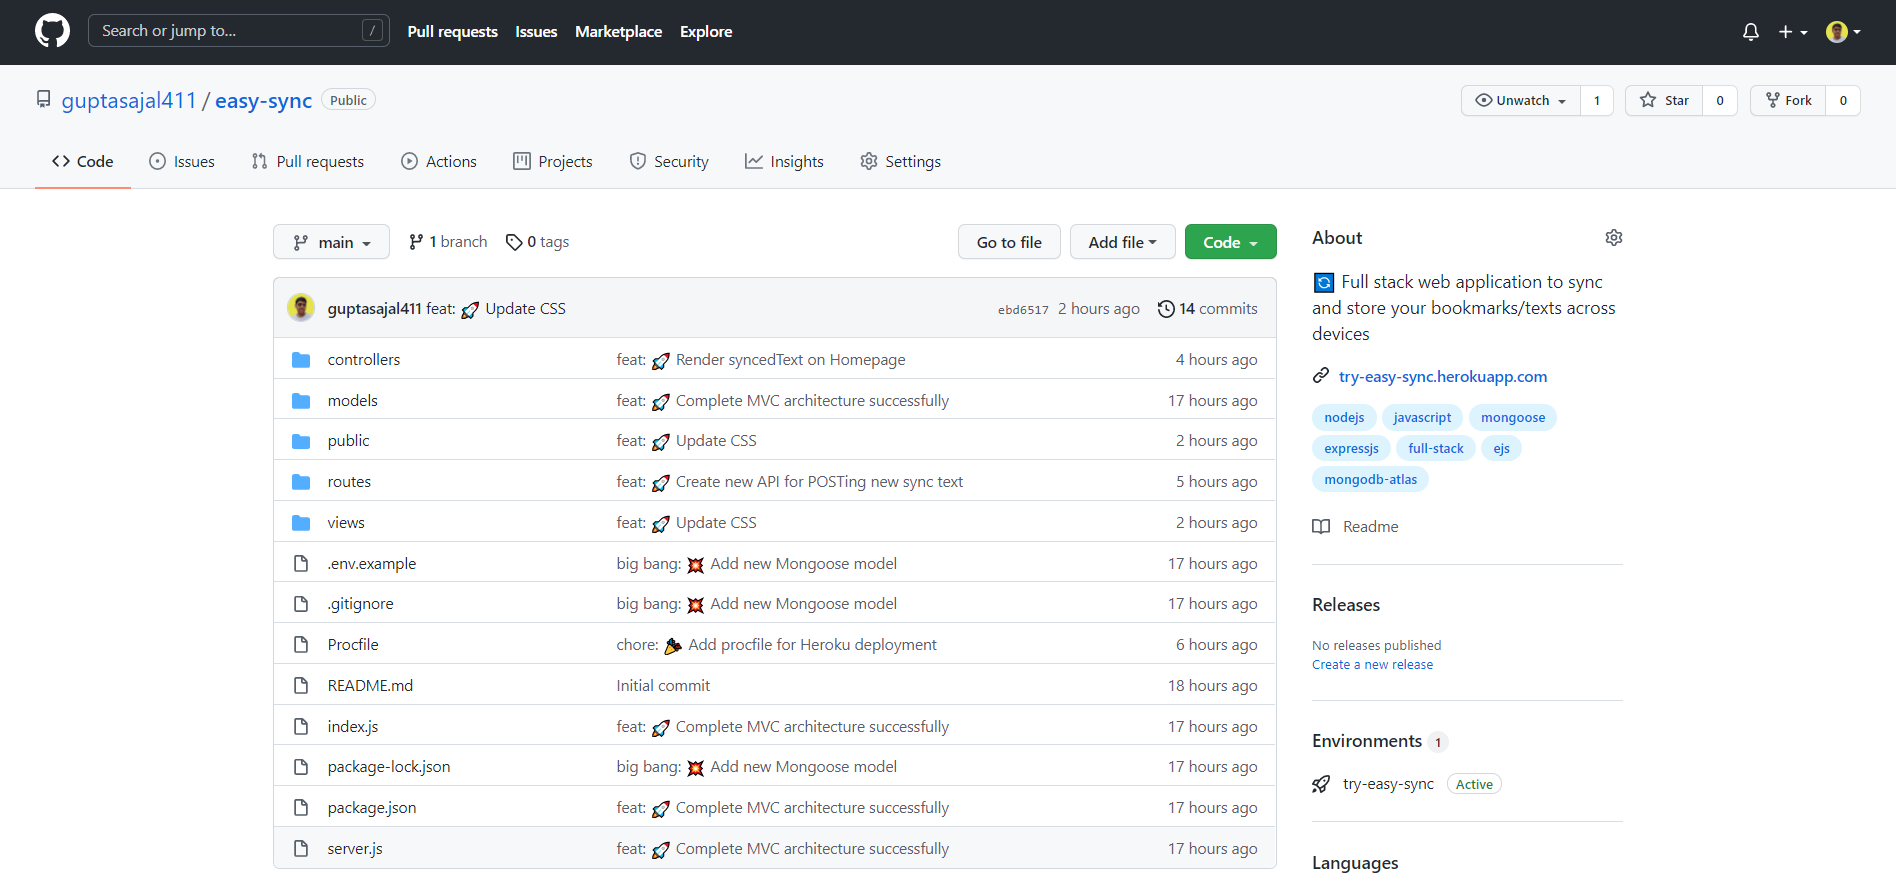Click the fork count number

1843,100
